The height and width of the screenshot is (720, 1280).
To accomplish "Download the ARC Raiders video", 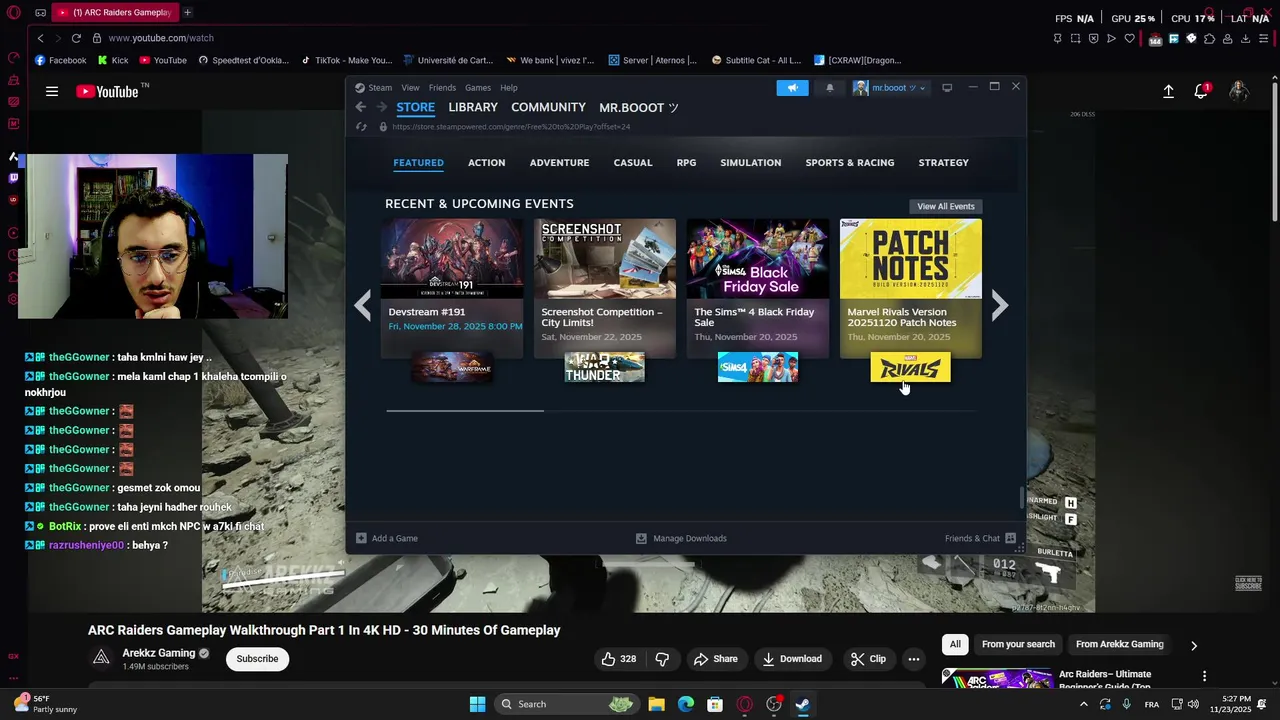I will pos(791,659).
